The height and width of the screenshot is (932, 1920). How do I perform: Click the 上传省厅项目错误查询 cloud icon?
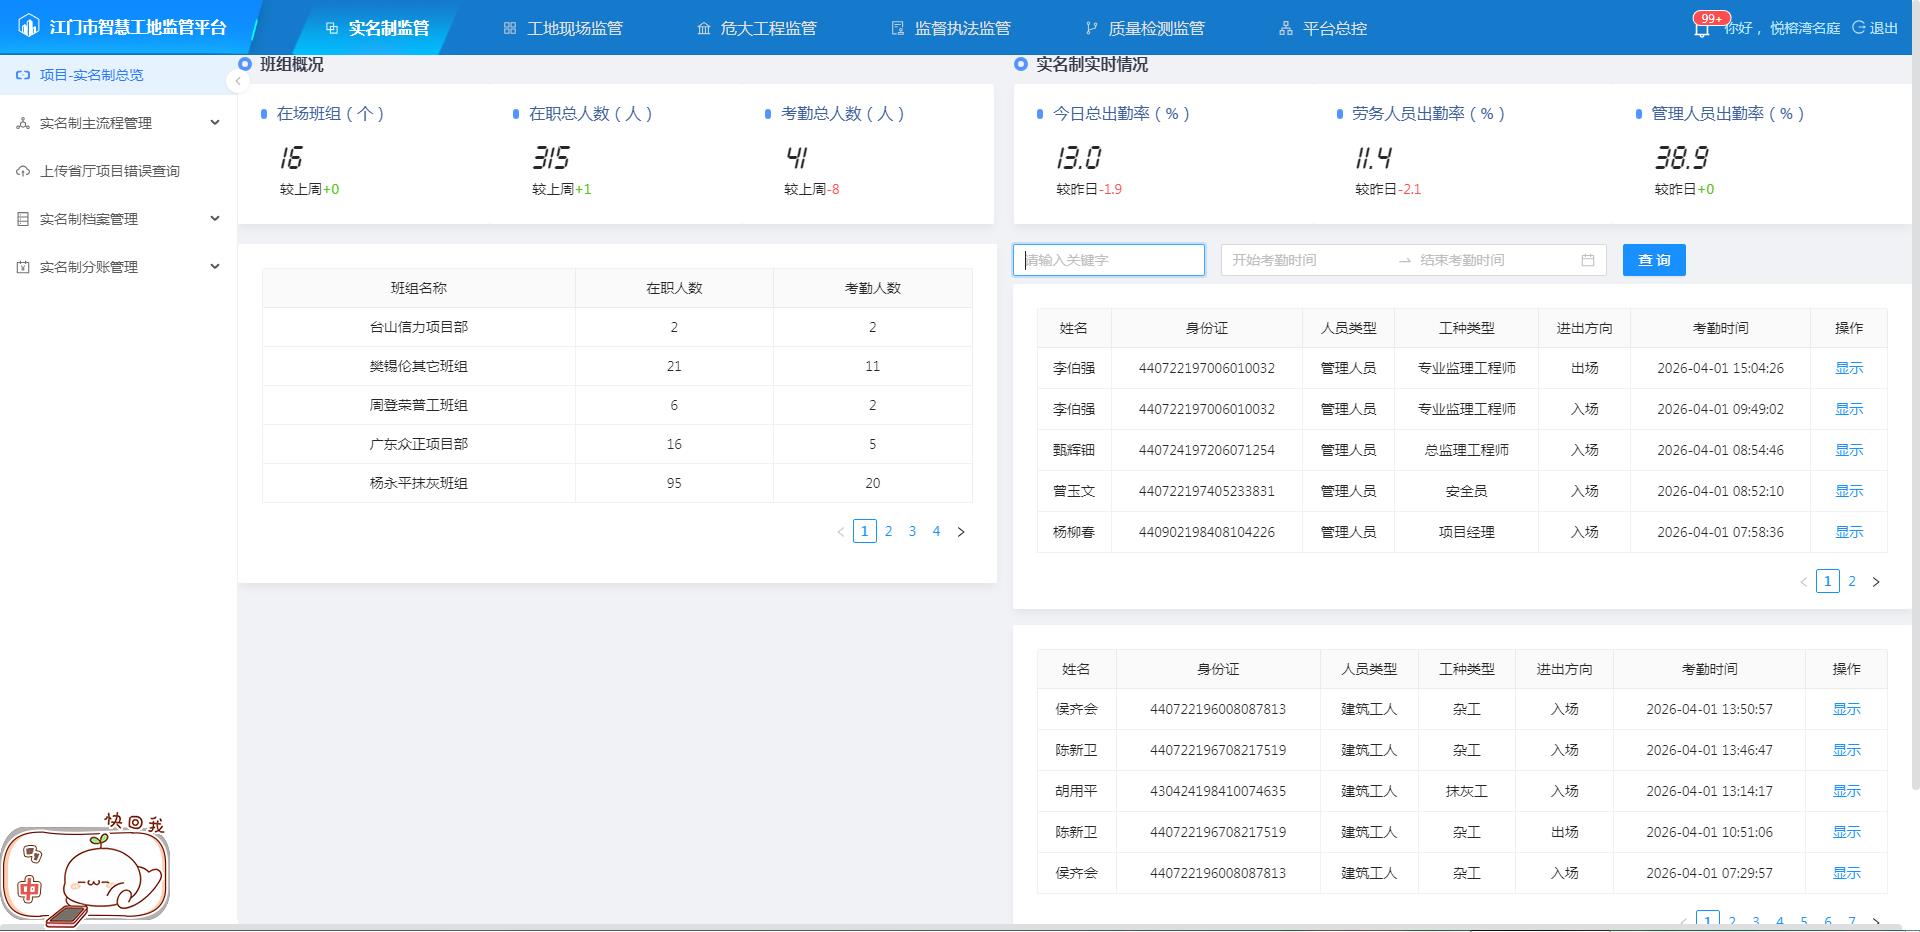[x=23, y=171]
